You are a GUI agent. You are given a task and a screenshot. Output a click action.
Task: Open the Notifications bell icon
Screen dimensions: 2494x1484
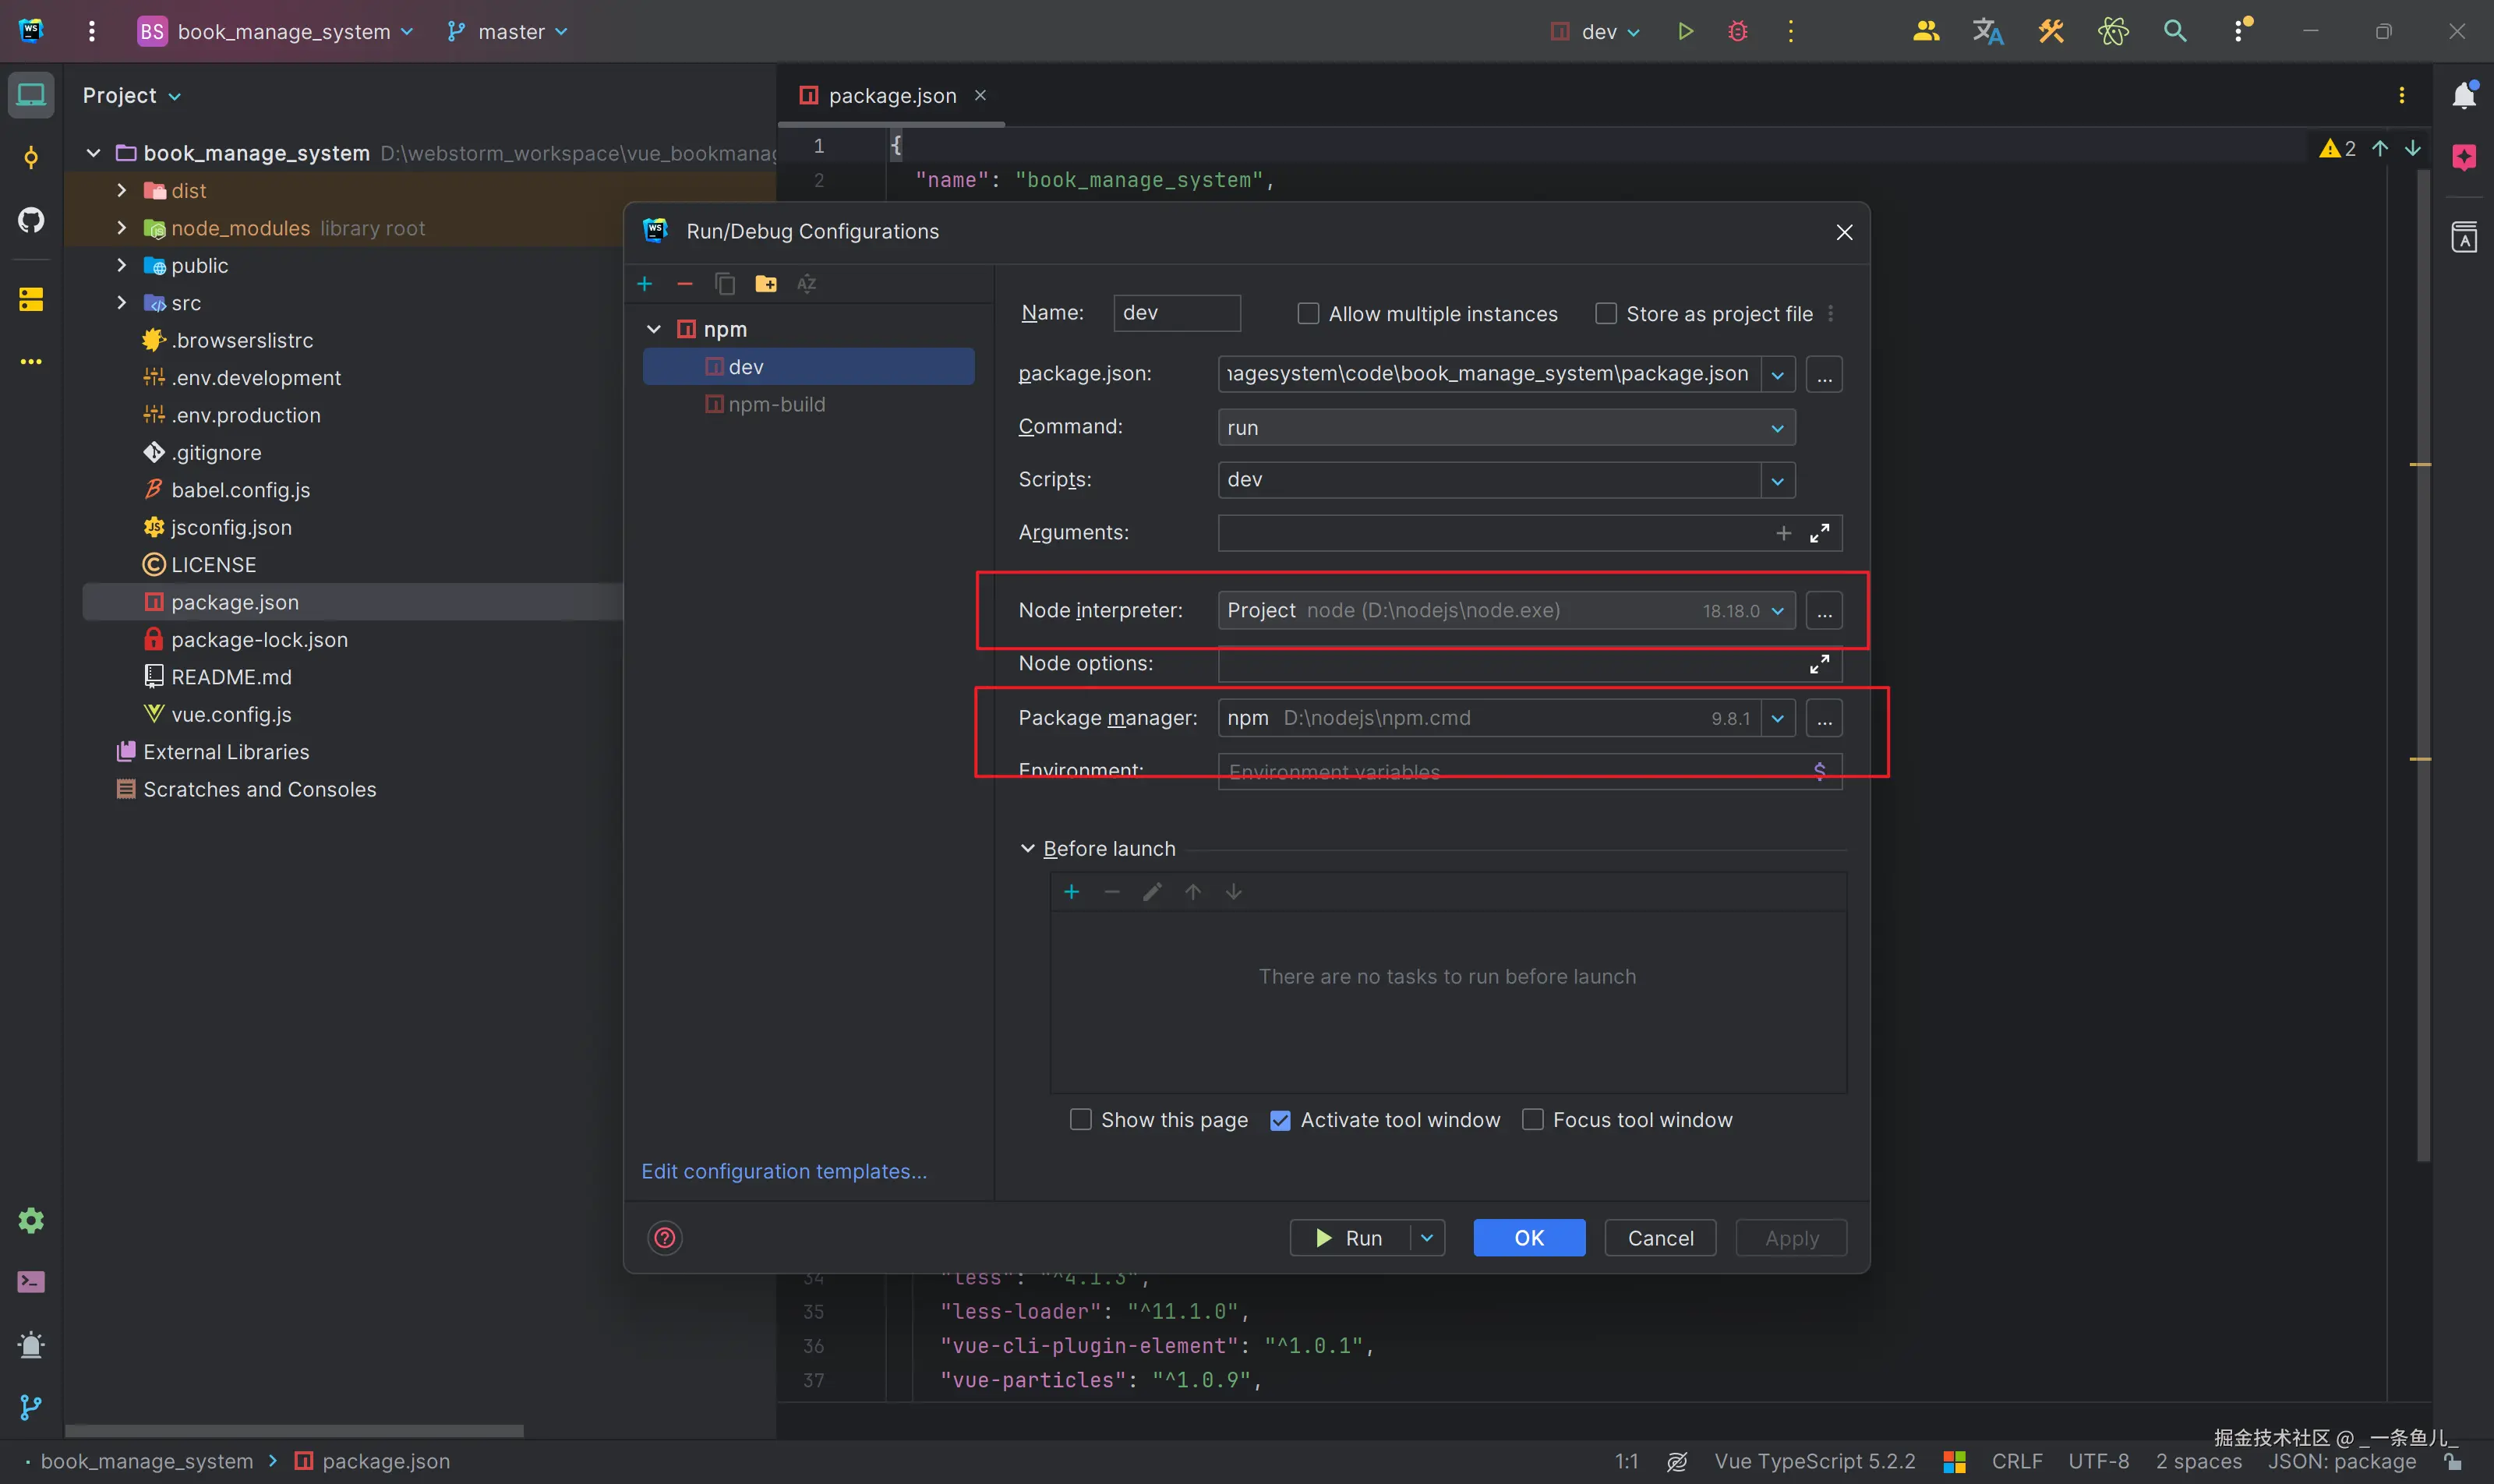click(2464, 95)
